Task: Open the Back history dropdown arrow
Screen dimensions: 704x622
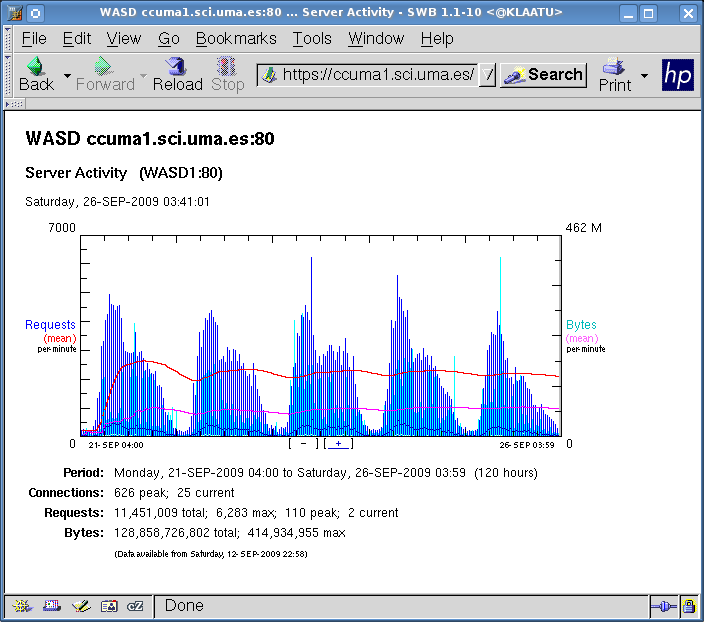Action: [67, 75]
